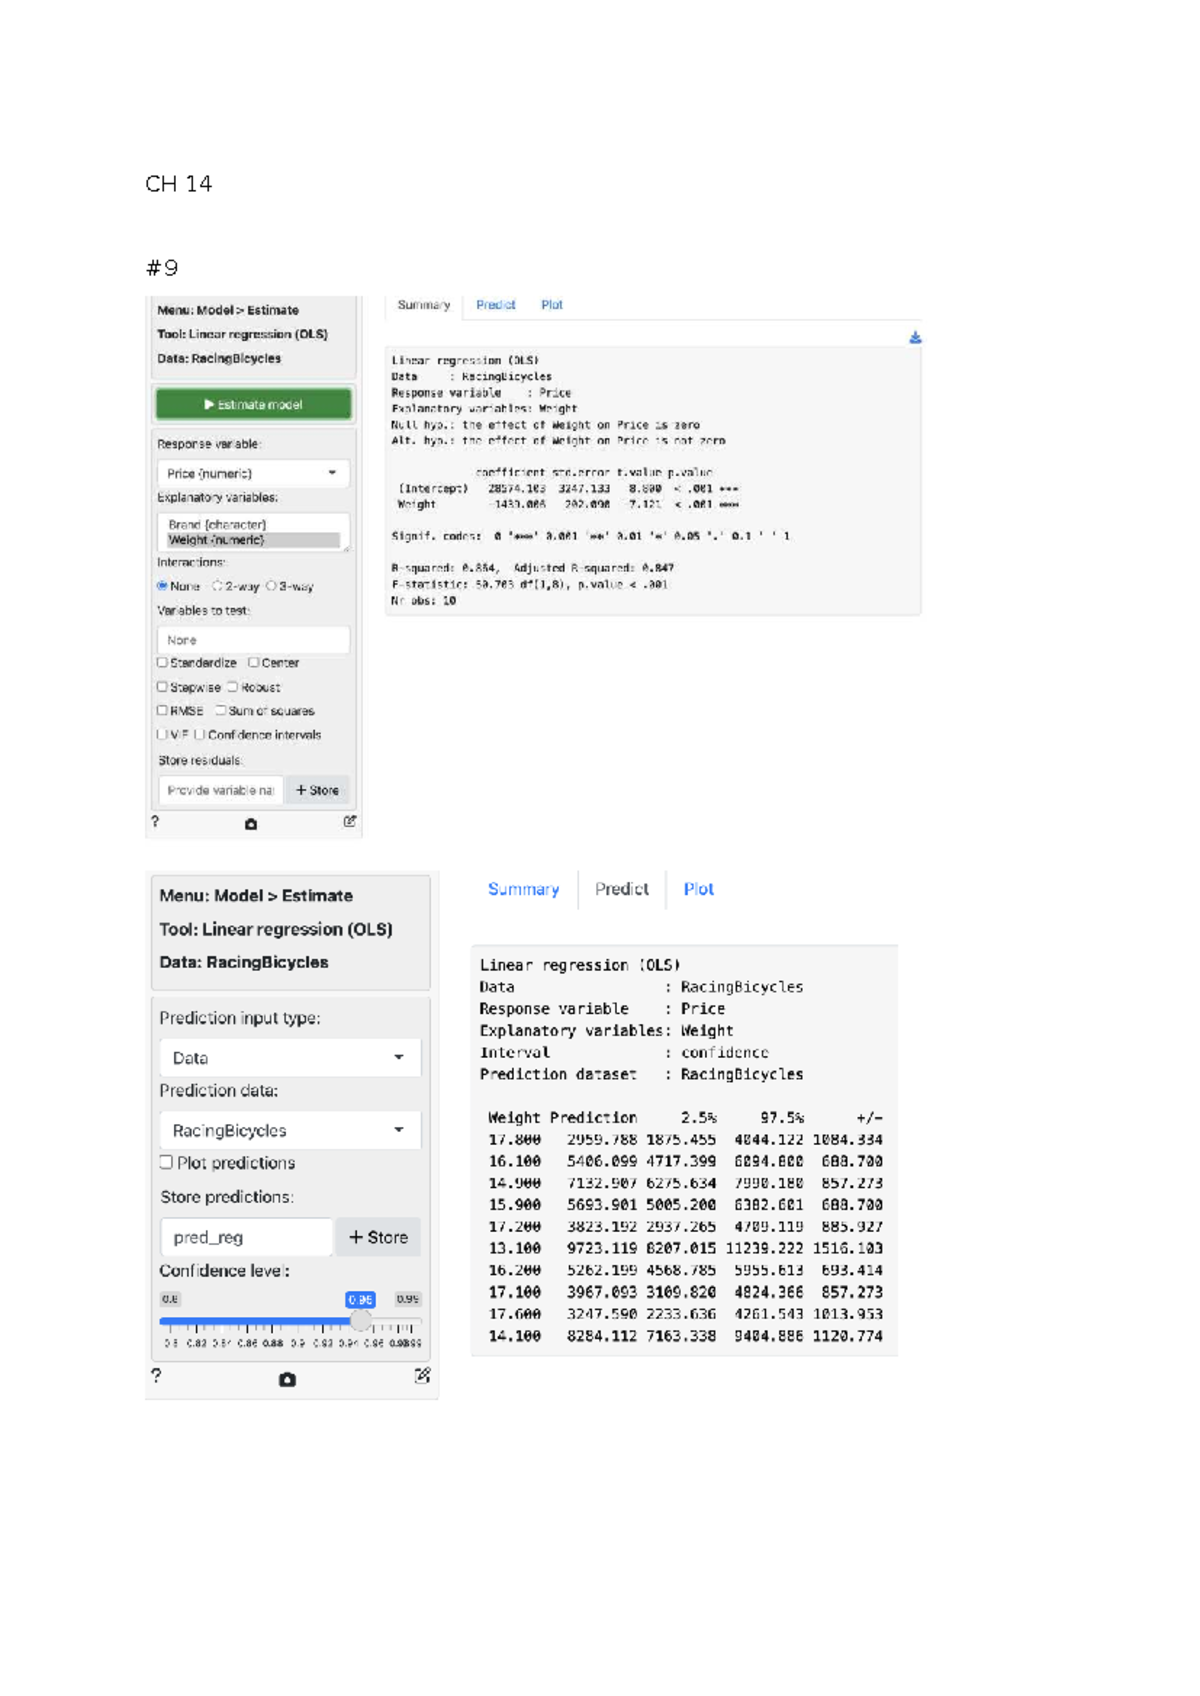The height and width of the screenshot is (1696, 1200).
Task: Click the Weight 13.100 table row value
Action: coord(514,1249)
